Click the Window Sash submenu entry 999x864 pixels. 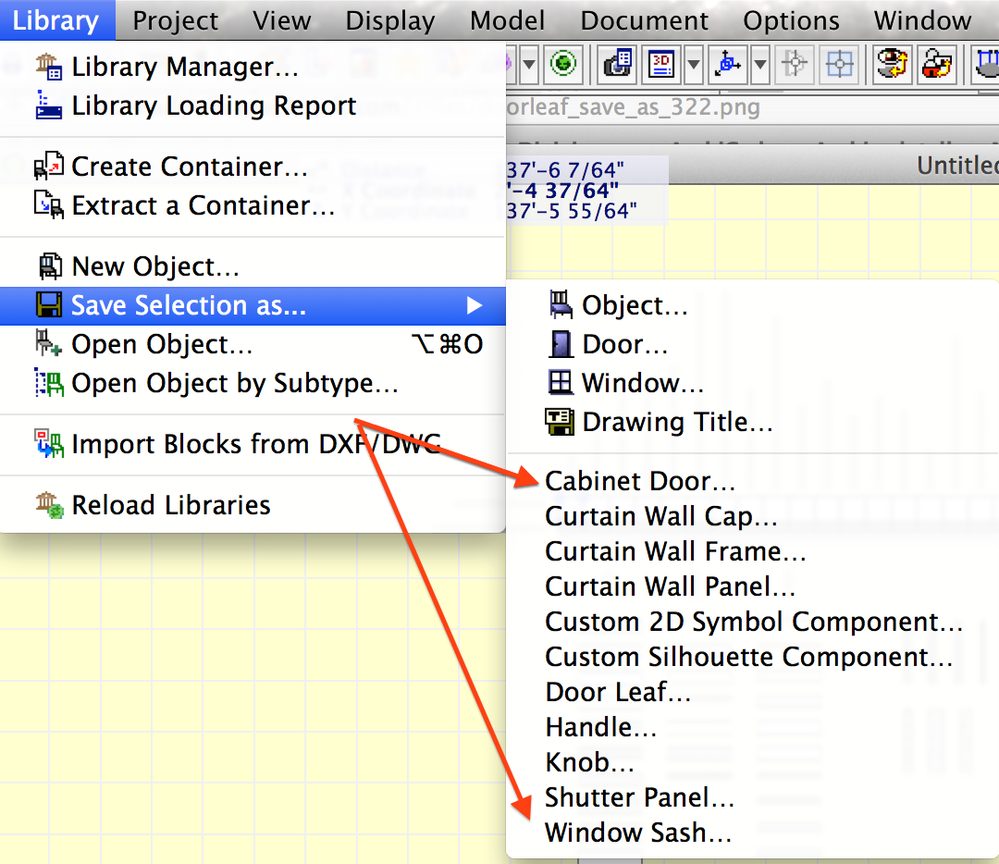[x=638, y=832]
